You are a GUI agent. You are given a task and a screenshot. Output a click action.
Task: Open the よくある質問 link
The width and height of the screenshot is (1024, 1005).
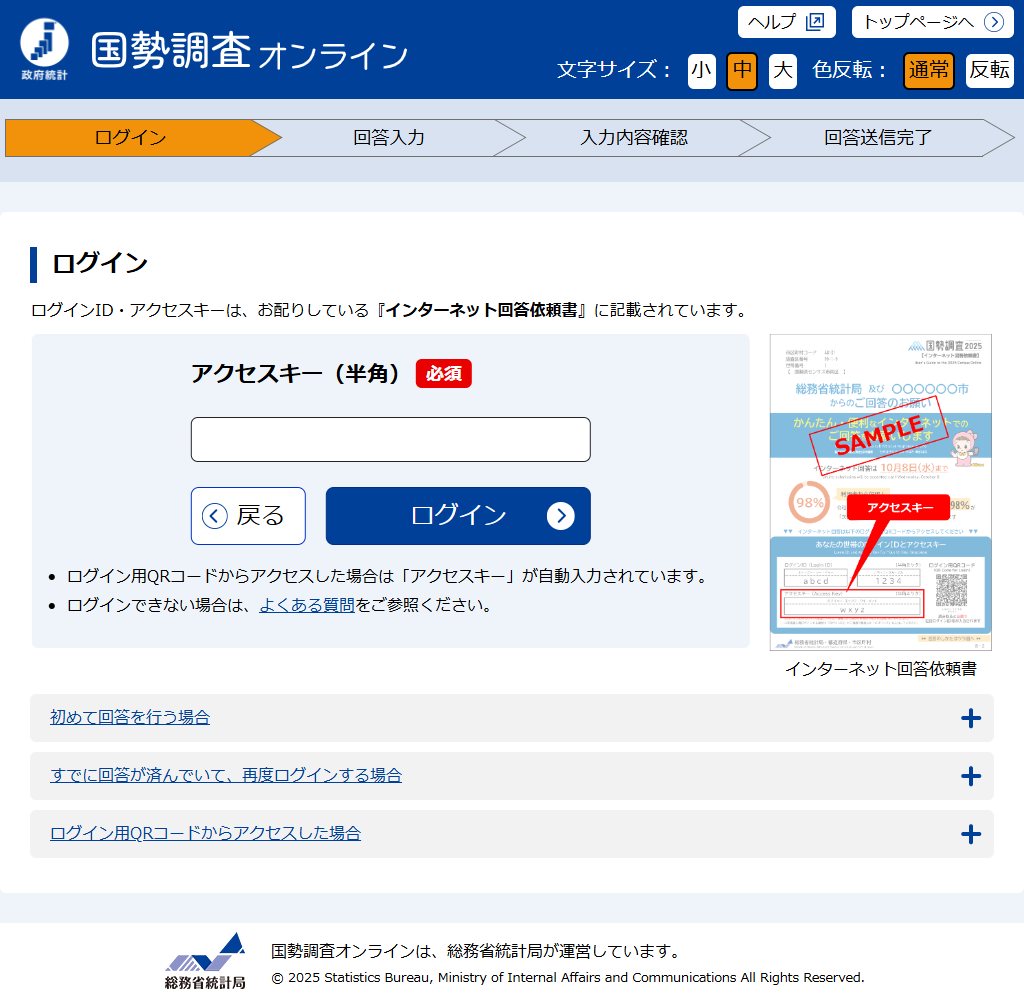point(306,605)
